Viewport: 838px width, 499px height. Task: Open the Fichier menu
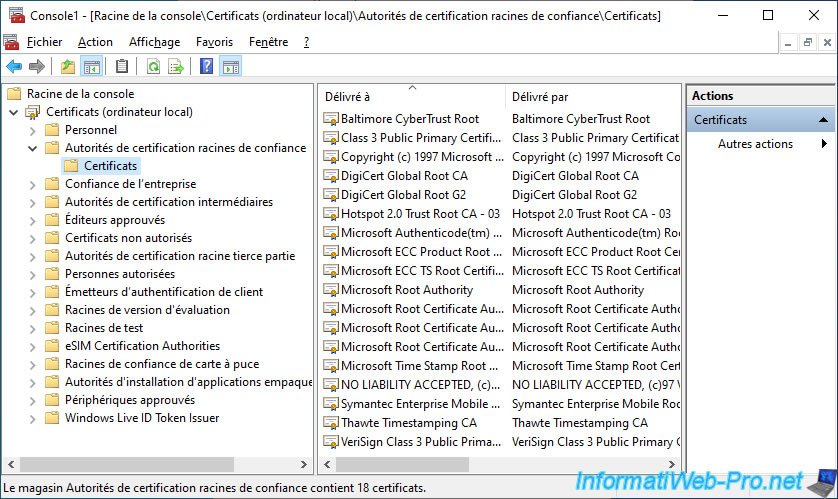click(44, 42)
